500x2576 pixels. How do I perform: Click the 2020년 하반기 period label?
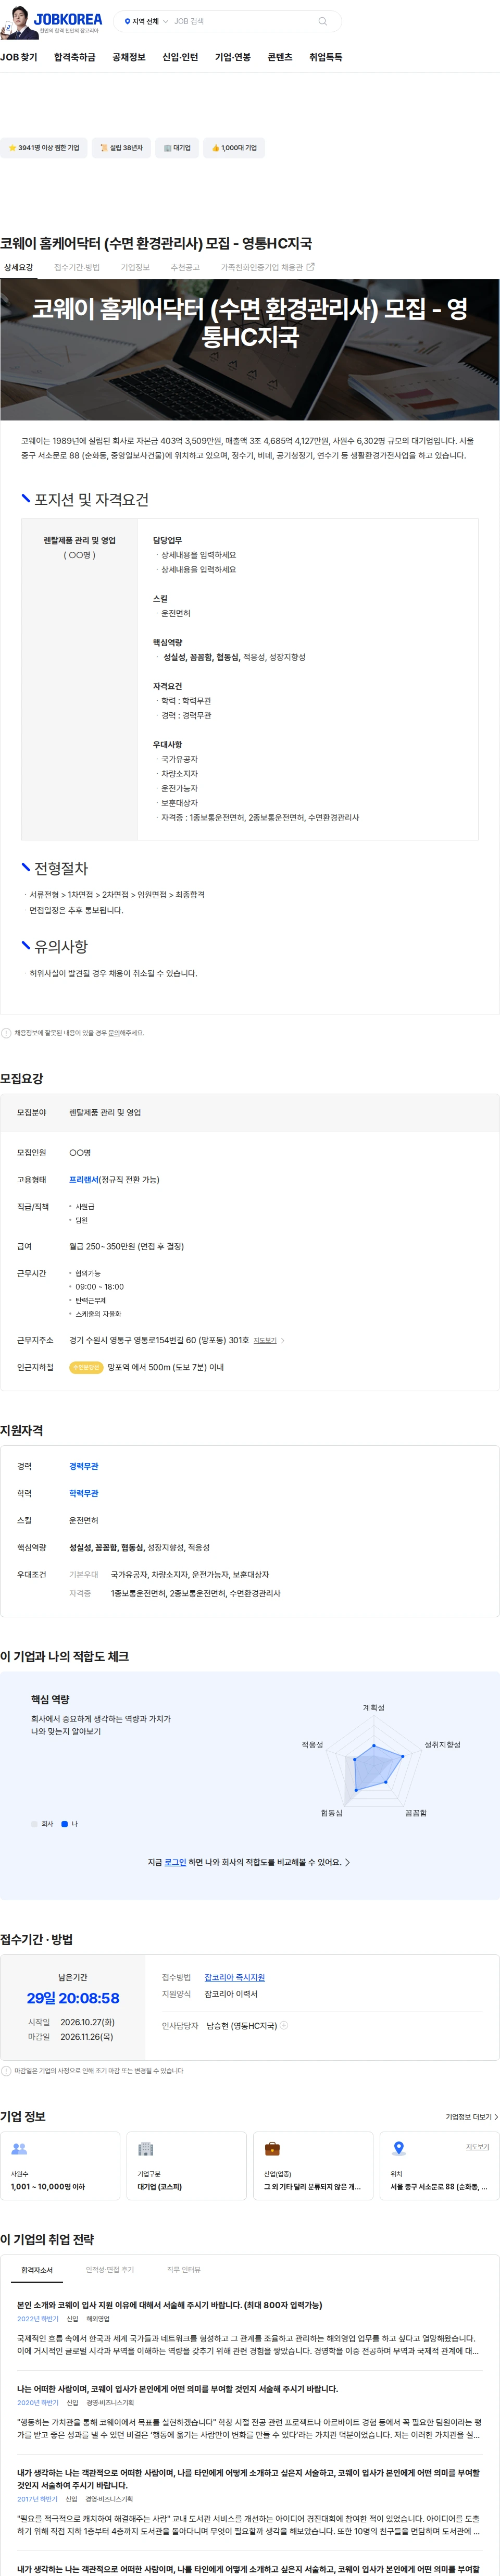click(37, 2403)
